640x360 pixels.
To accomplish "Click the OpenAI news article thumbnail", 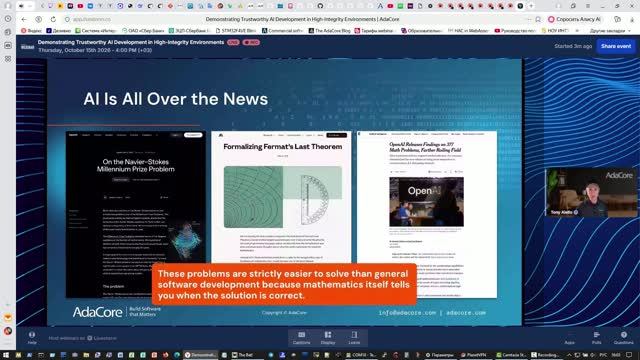I will click(427, 214).
